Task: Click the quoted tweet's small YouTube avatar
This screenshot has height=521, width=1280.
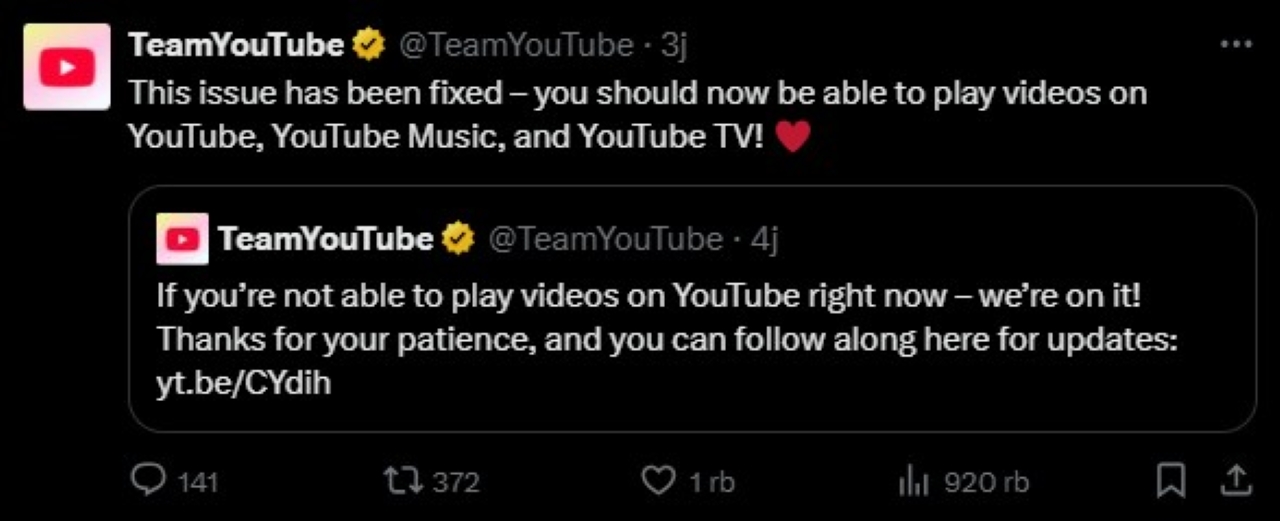Action: click(x=182, y=239)
